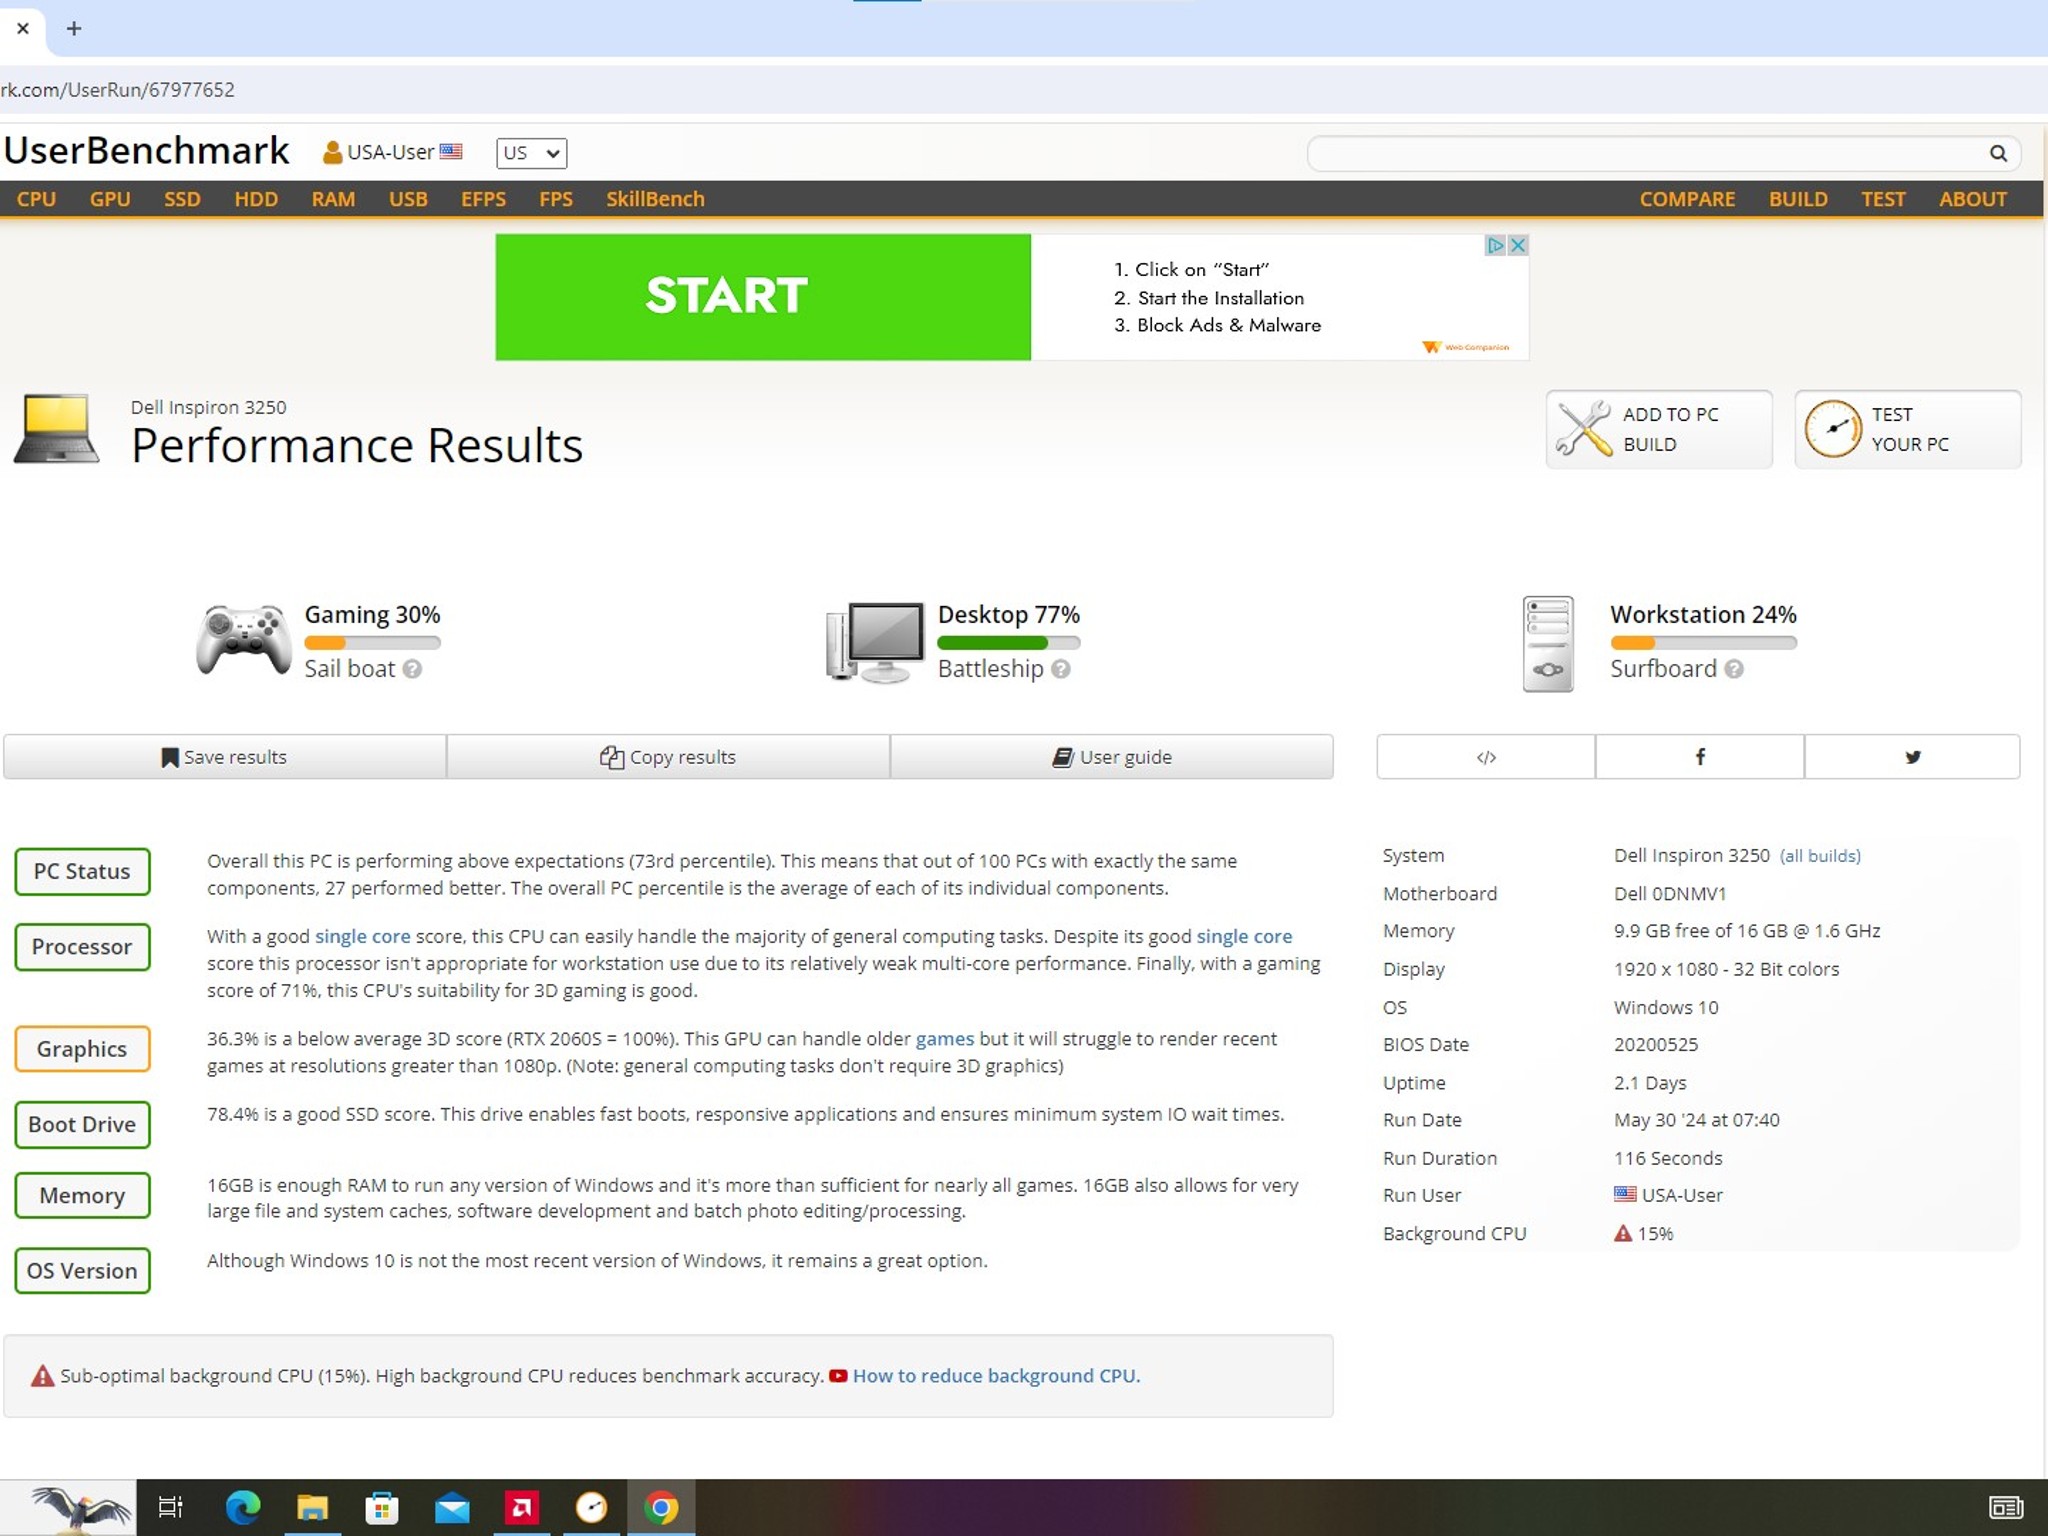Click Memory section button

(82, 1195)
